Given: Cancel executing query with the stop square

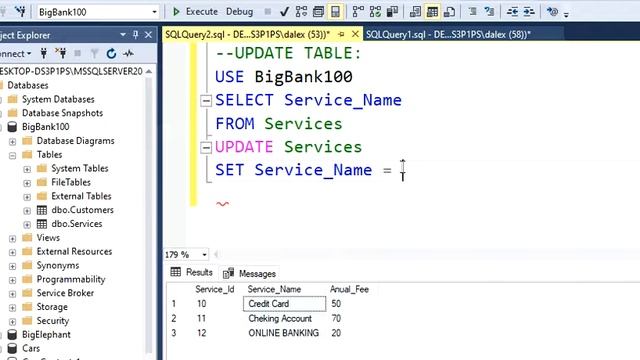Looking at the screenshot, I should 267,11.
